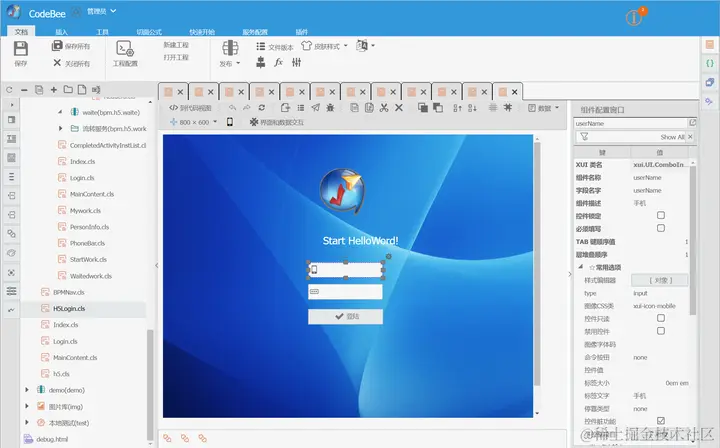This screenshot has width=720, height=448.
Task: Click the info notification icon in header
Action: 634,17
